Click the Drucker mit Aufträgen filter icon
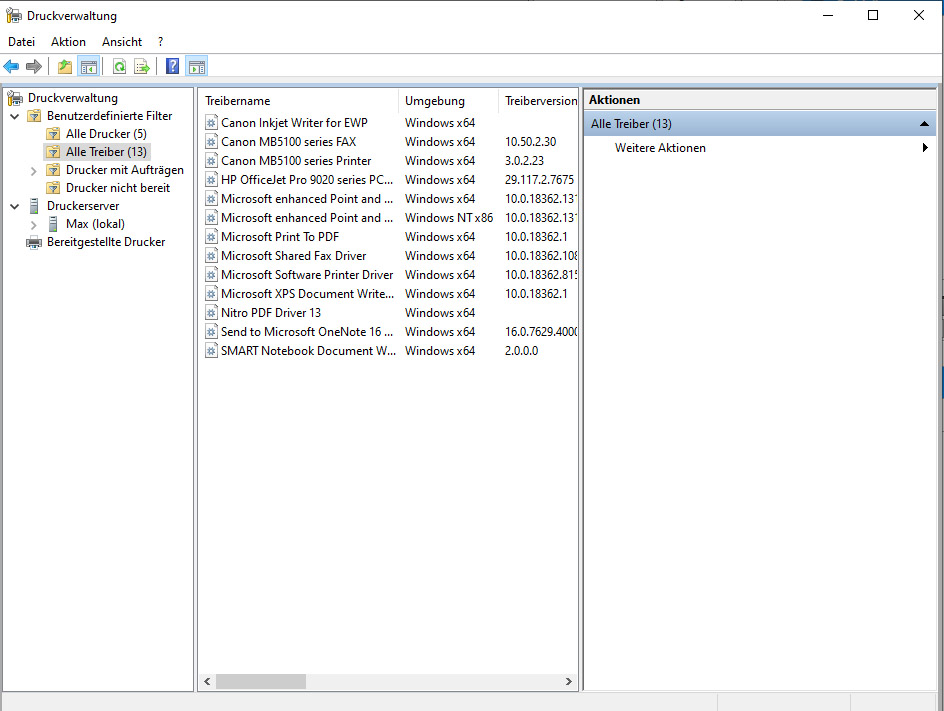944x711 pixels. pos(54,170)
